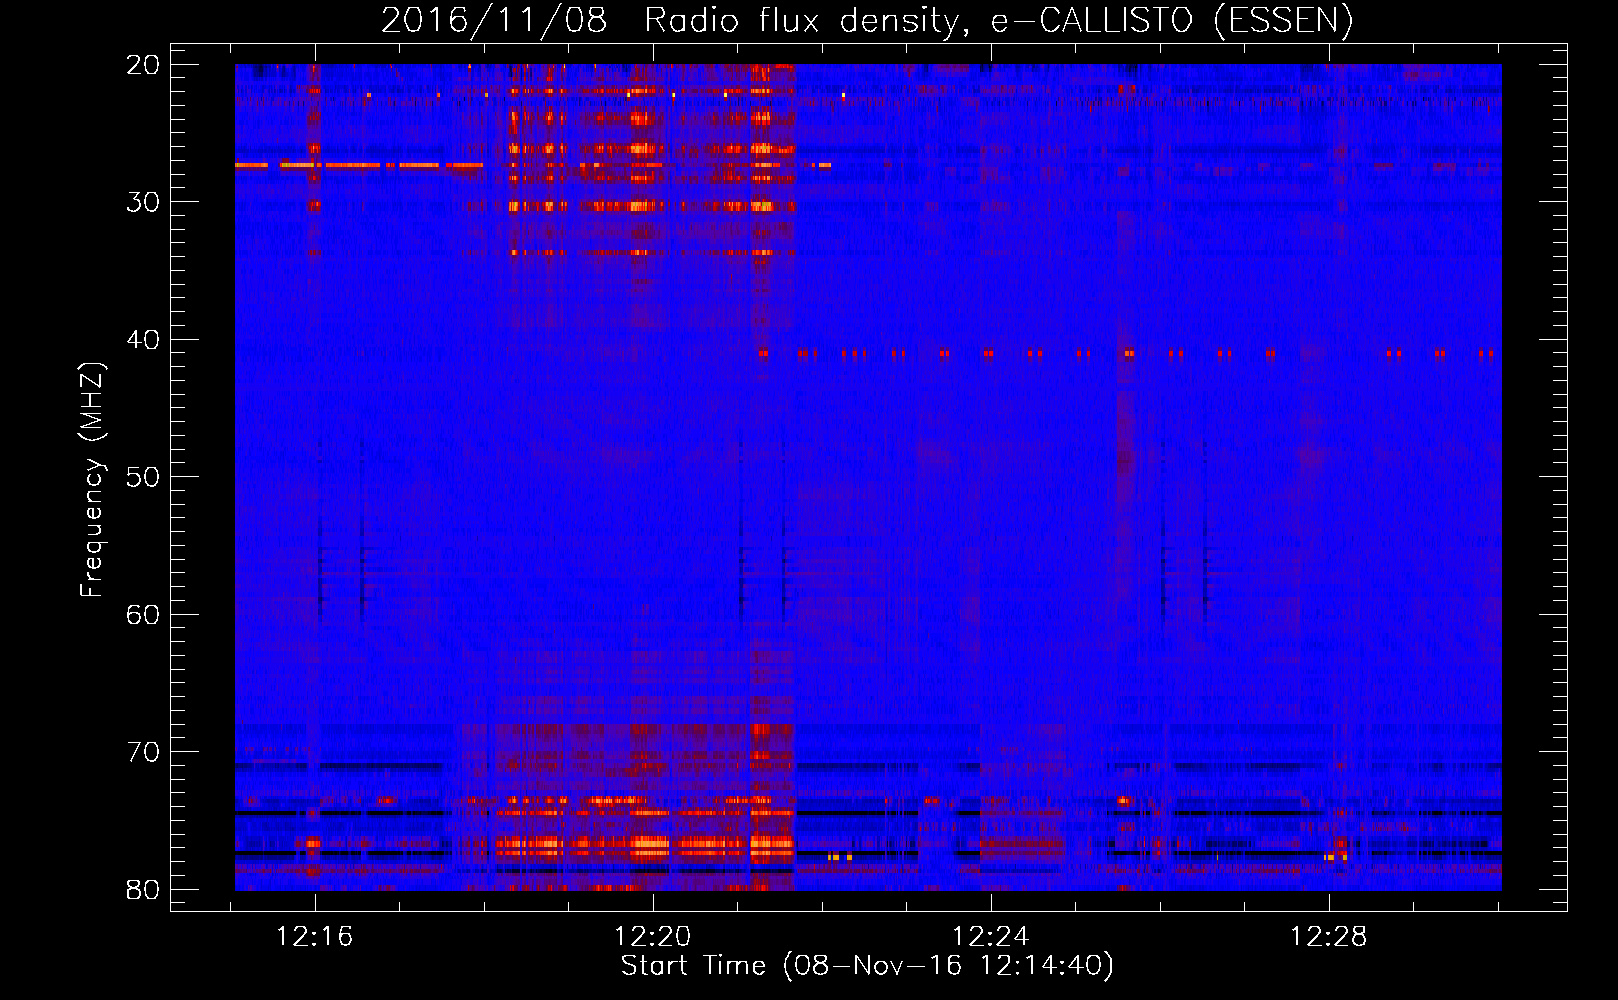Click the '30' frequency tick label

click(144, 202)
